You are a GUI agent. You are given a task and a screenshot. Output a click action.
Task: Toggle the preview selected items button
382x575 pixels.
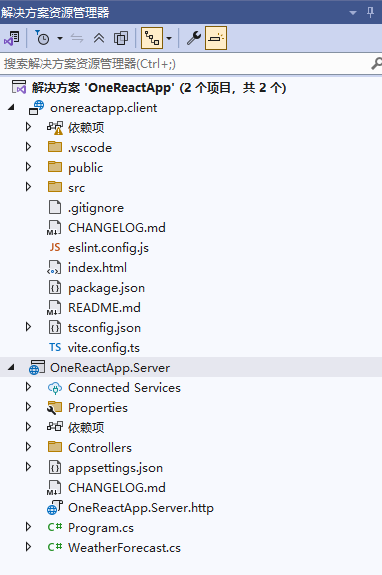pos(216,38)
